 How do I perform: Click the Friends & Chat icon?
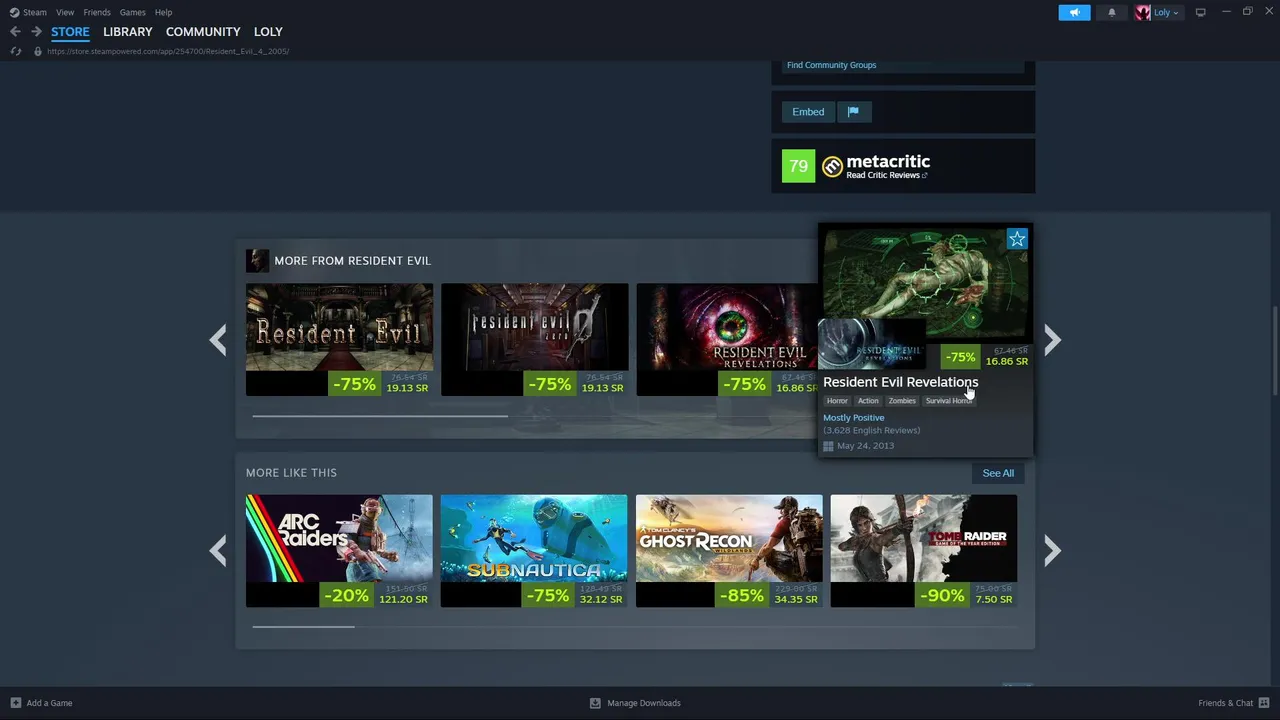[x=1264, y=703]
